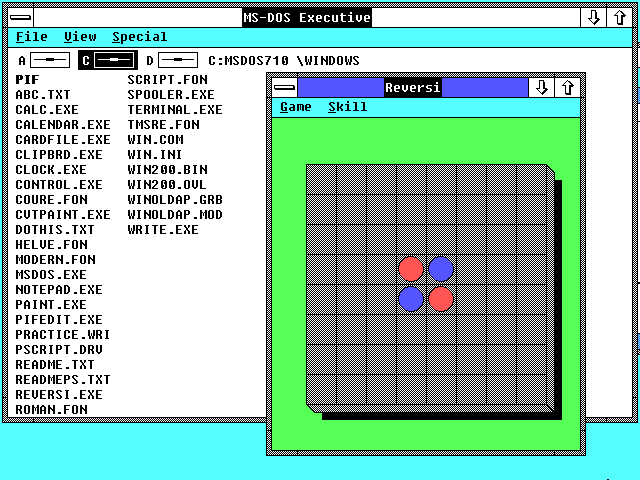Select MODERN.FON in file list

[x=56, y=260]
